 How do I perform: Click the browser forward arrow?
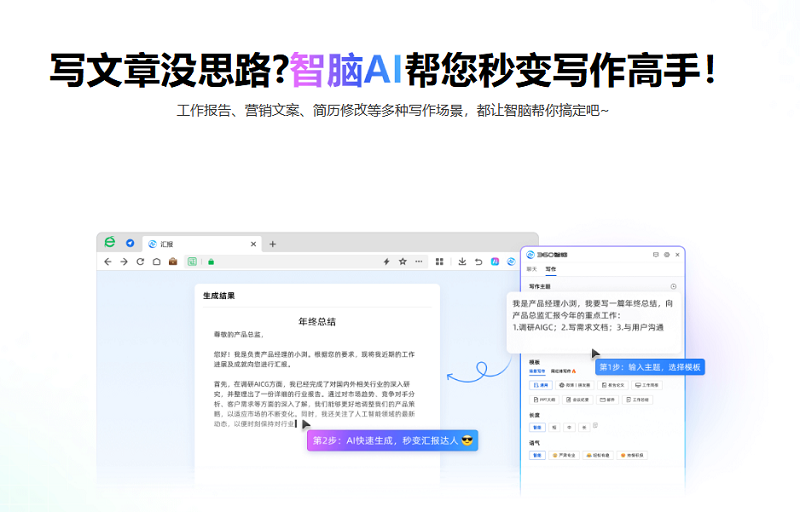124,262
